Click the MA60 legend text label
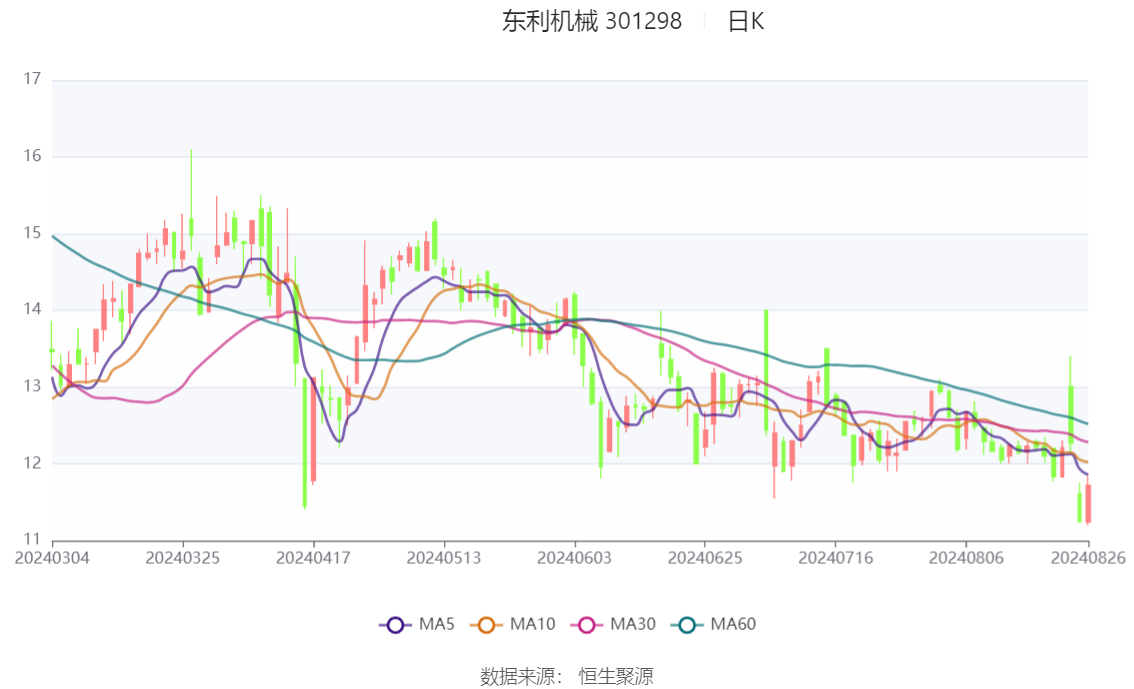 click(733, 625)
